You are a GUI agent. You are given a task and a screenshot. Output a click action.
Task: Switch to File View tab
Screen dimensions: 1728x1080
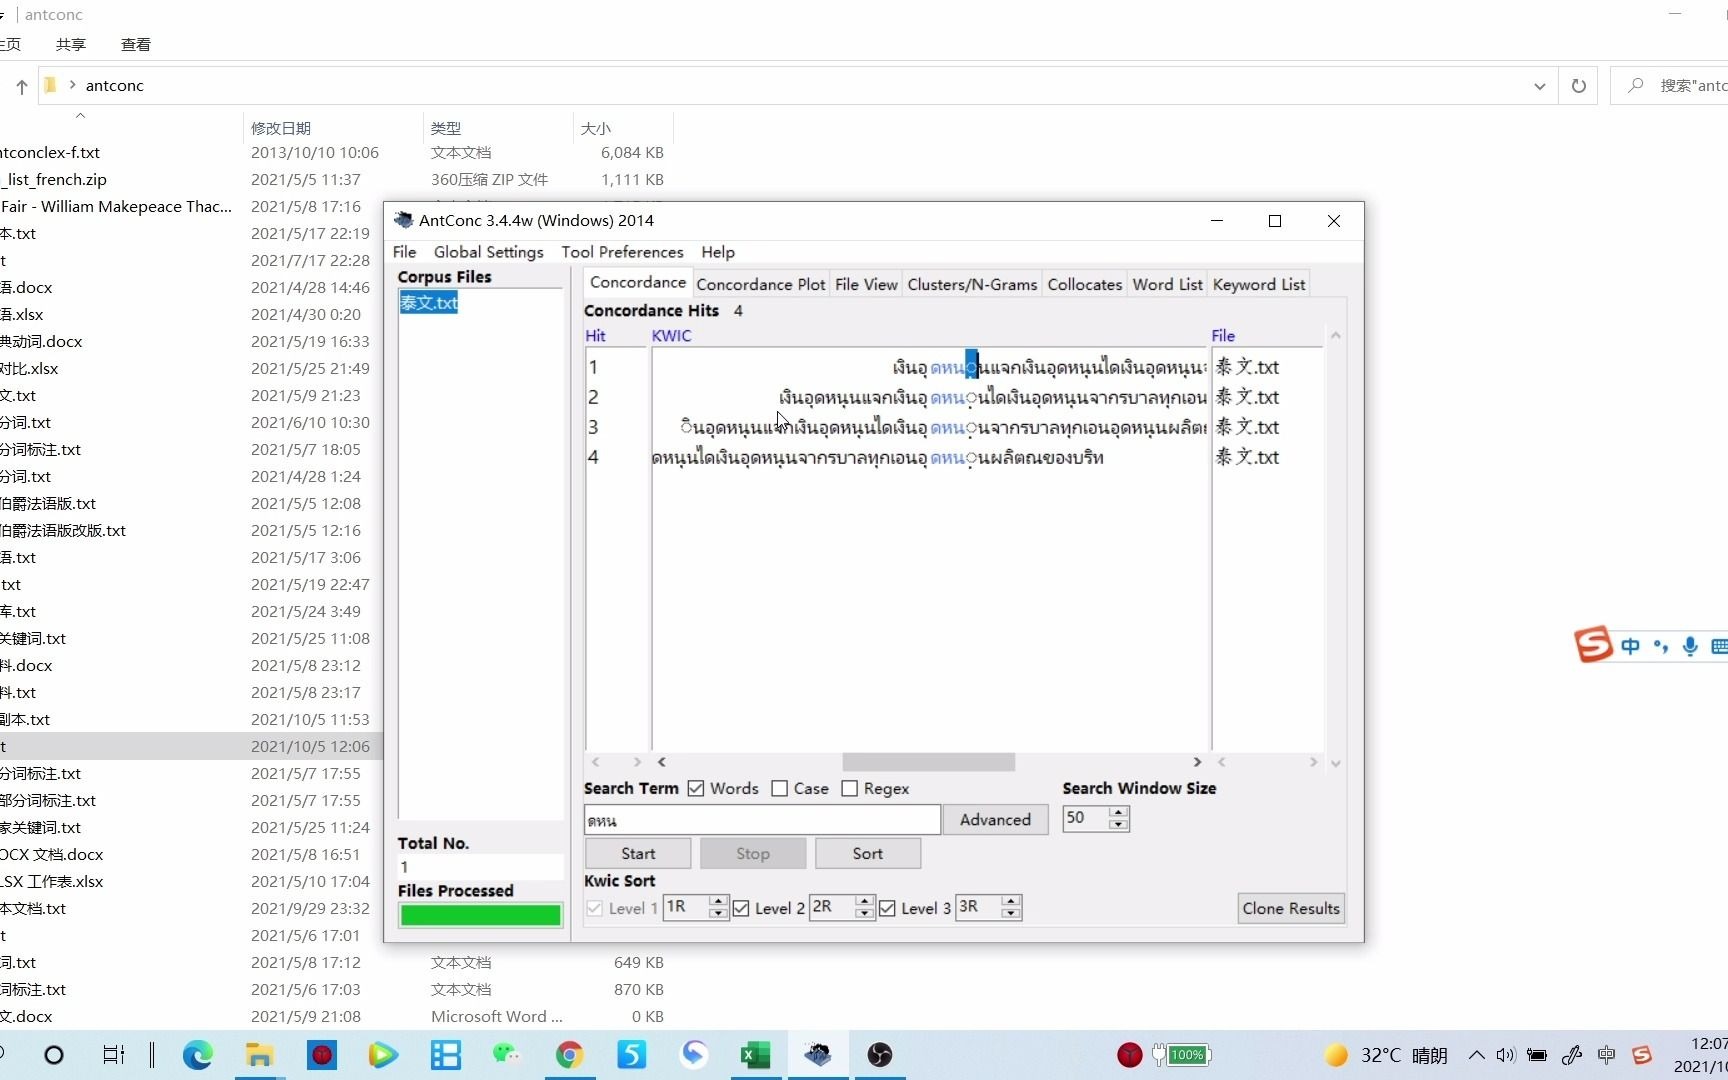(866, 284)
